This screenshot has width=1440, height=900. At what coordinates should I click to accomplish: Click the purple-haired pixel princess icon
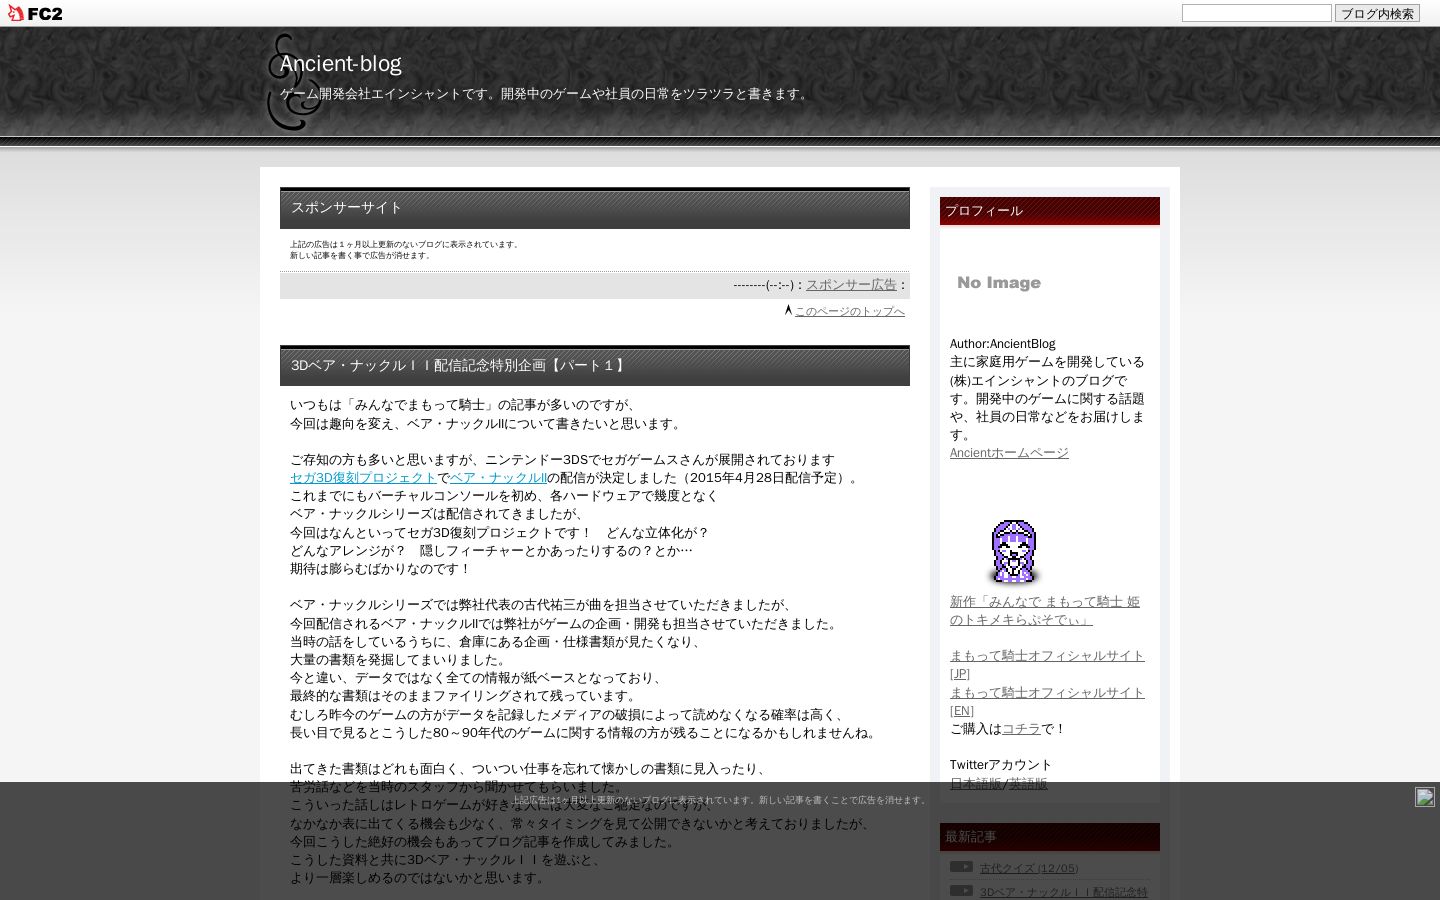tap(1014, 551)
